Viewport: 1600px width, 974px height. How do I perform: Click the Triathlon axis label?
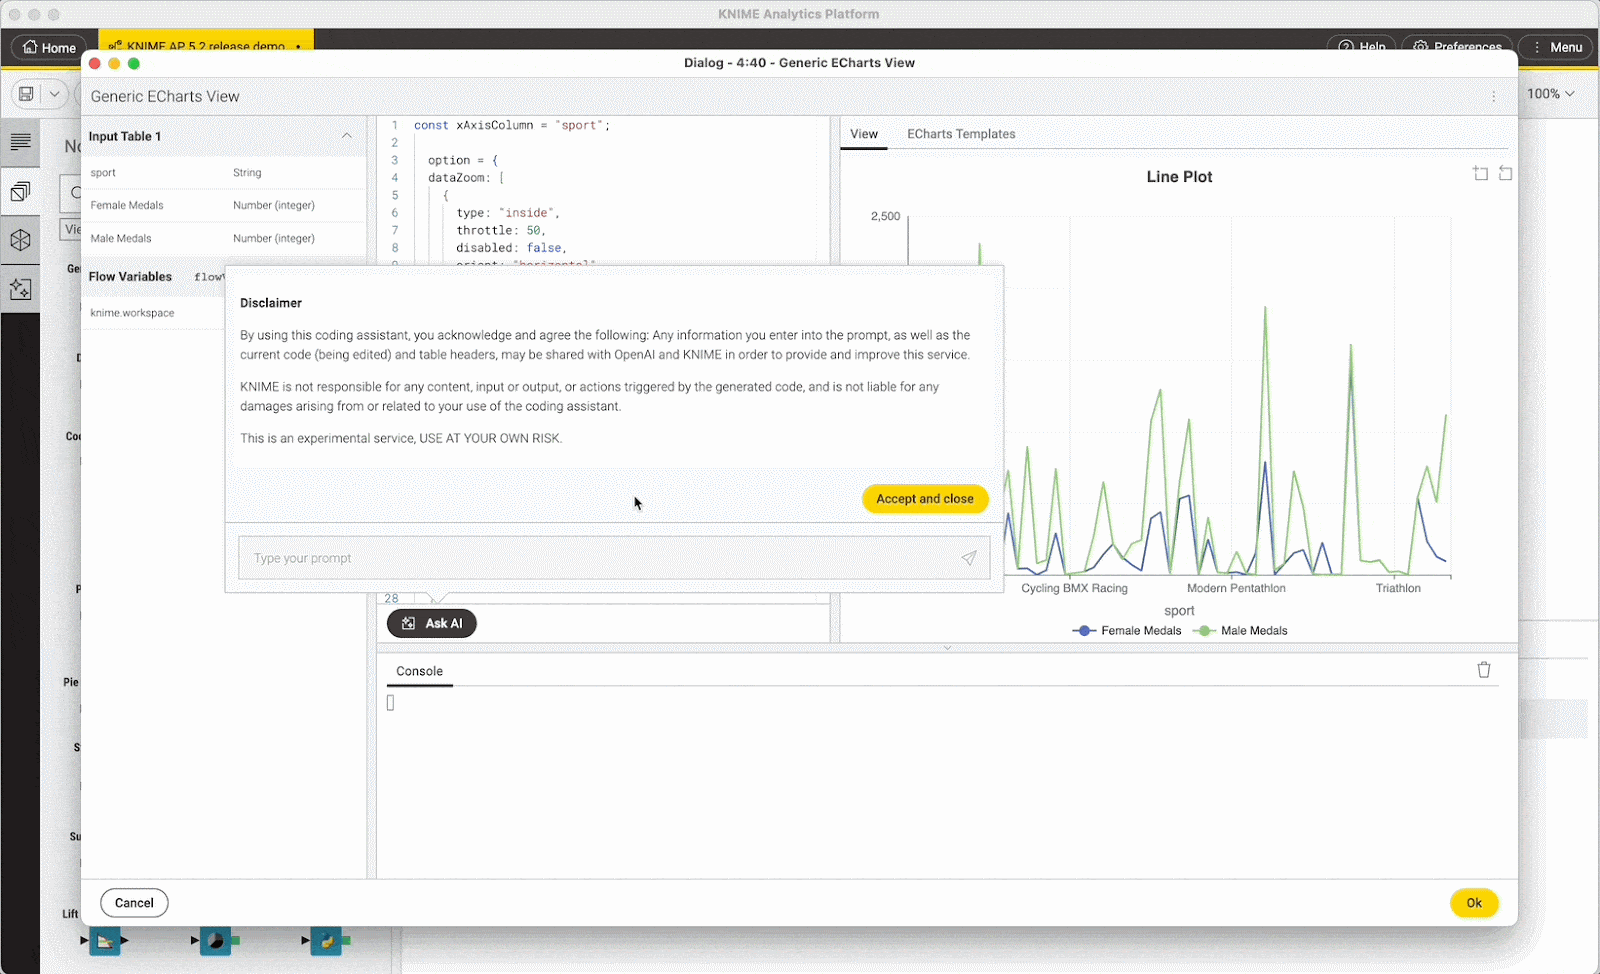tap(1398, 588)
